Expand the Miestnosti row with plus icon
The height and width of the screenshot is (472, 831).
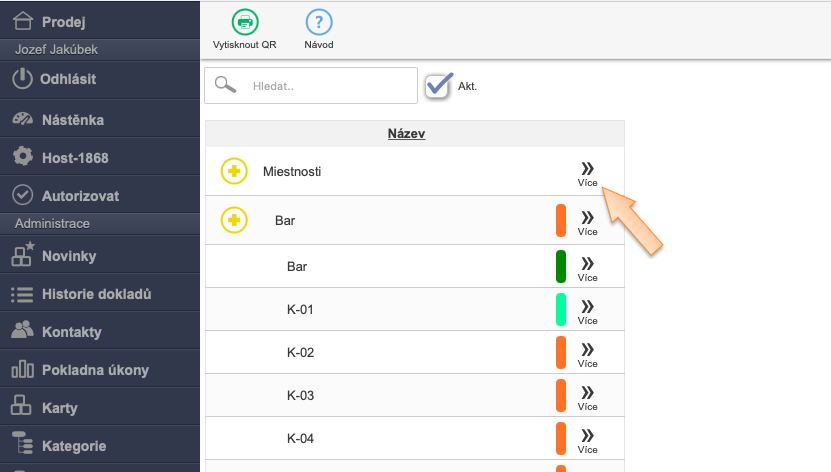[x=234, y=171]
